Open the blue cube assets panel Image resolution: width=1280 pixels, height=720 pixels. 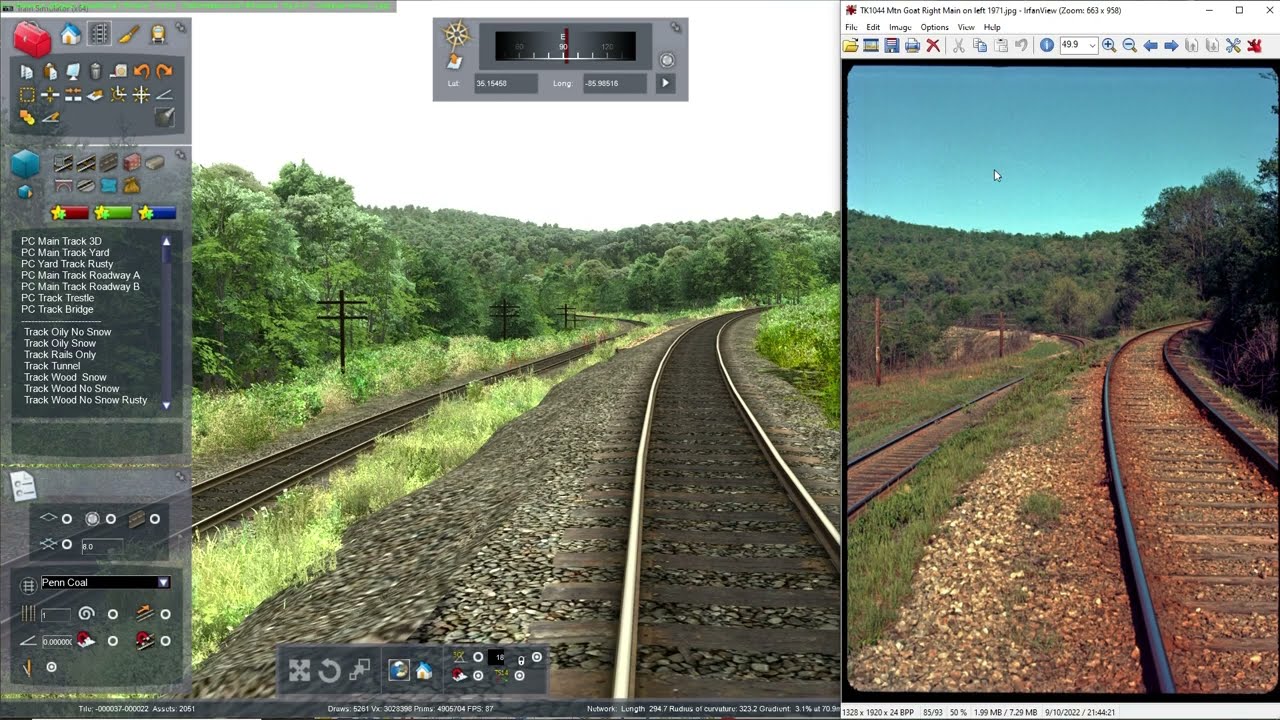[25, 163]
